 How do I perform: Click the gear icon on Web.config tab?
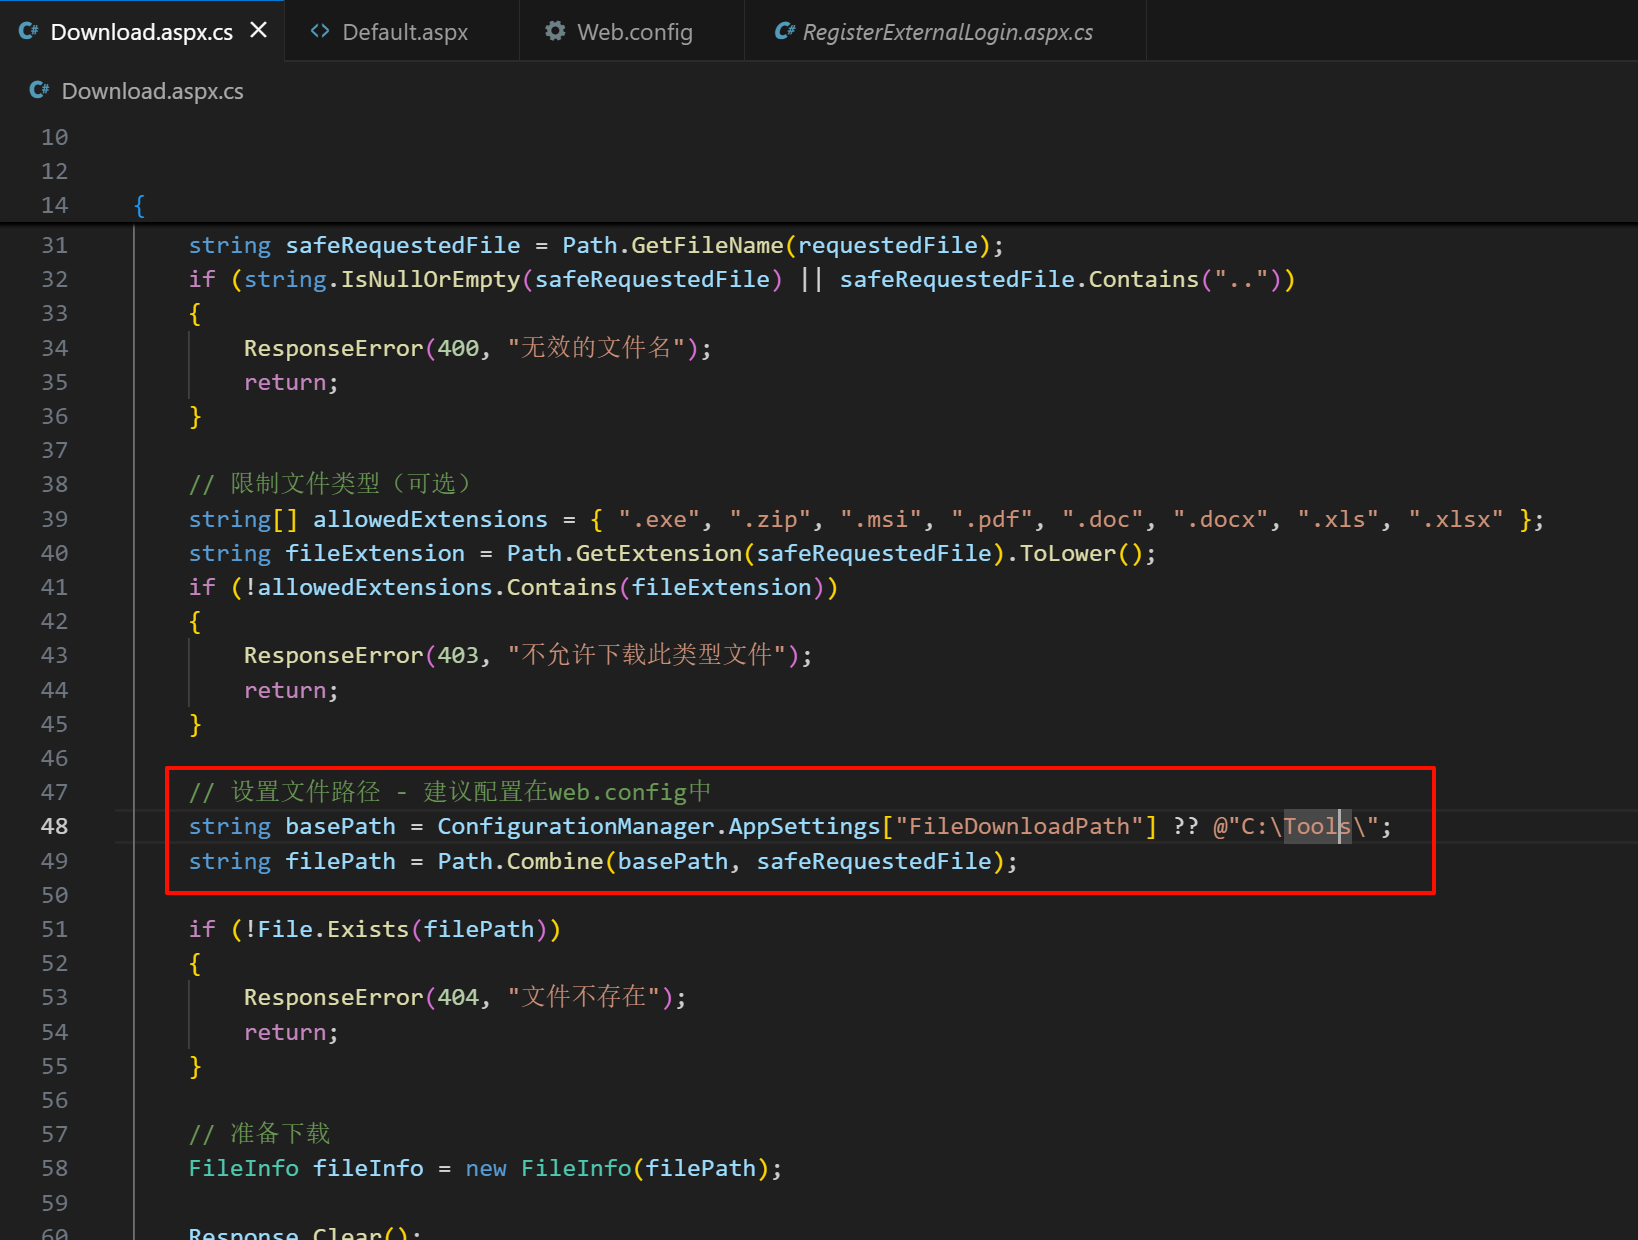pyautogui.click(x=555, y=31)
